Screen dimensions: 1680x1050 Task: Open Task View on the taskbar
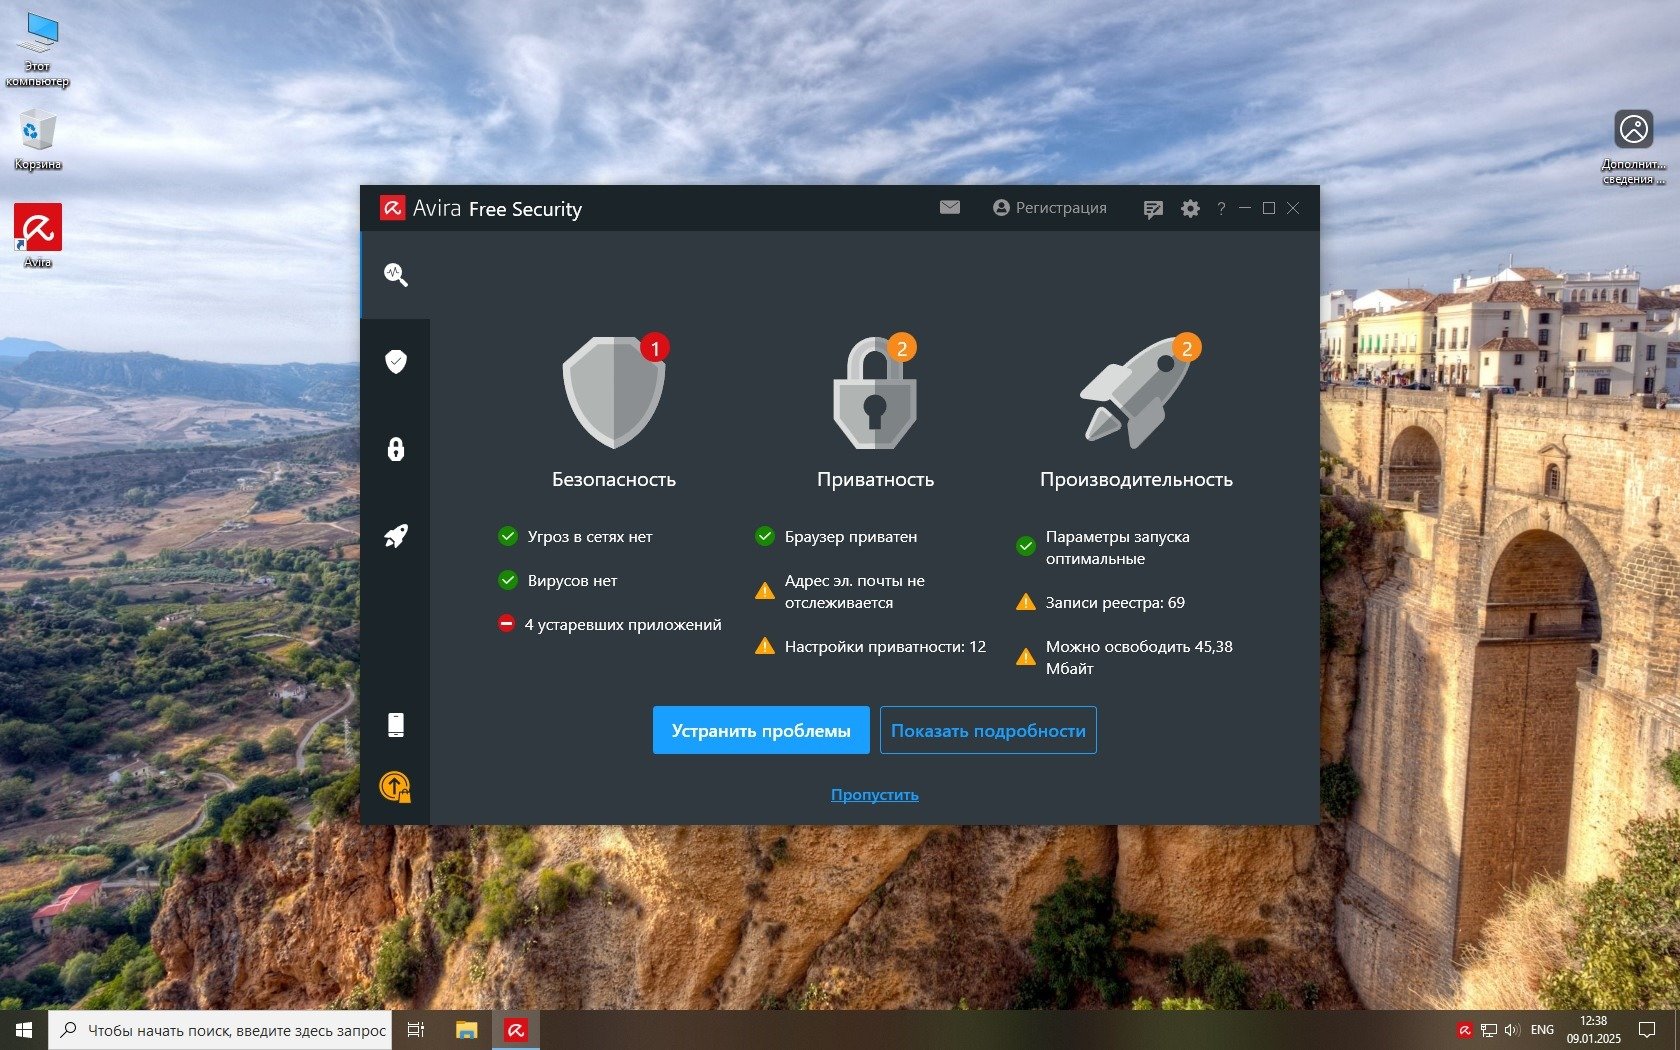tap(416, 1030)
